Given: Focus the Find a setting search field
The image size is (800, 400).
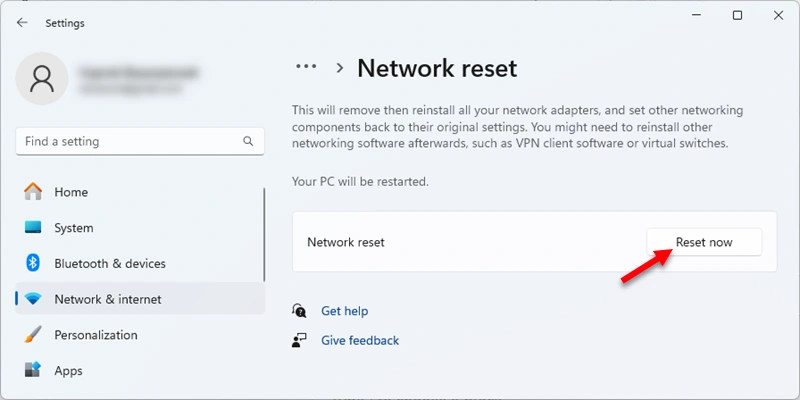Looking at the screenshot, I should [x=130, y=142].
